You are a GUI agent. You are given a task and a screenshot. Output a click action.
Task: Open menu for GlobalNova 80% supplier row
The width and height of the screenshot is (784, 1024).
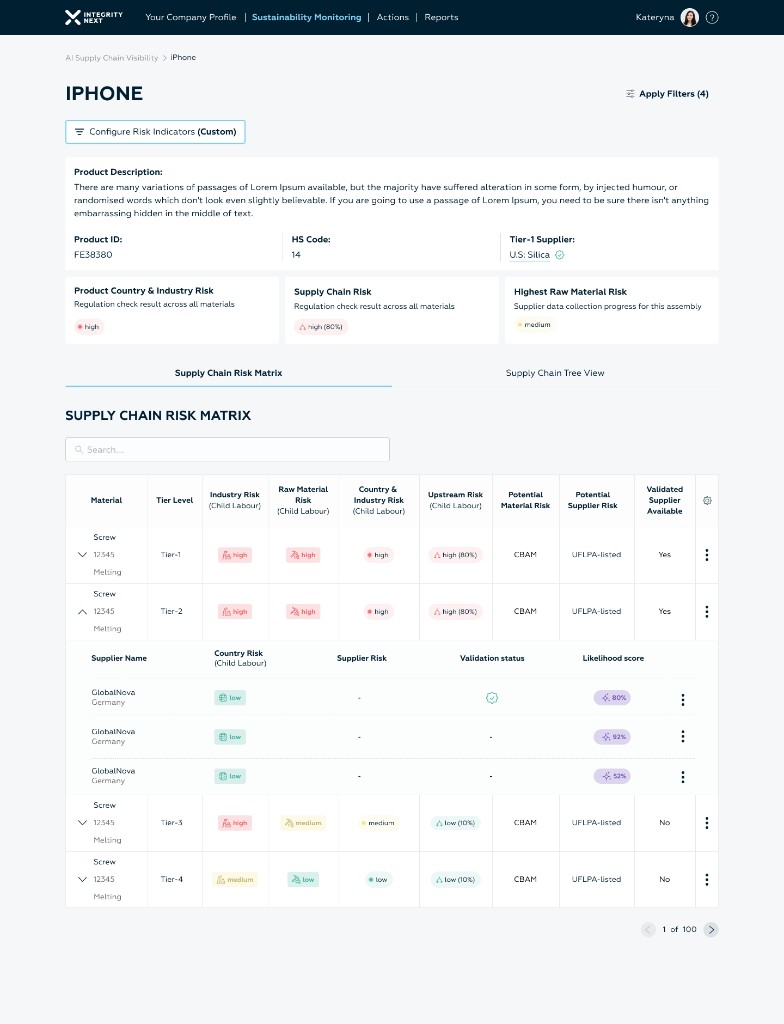[683, 699]
